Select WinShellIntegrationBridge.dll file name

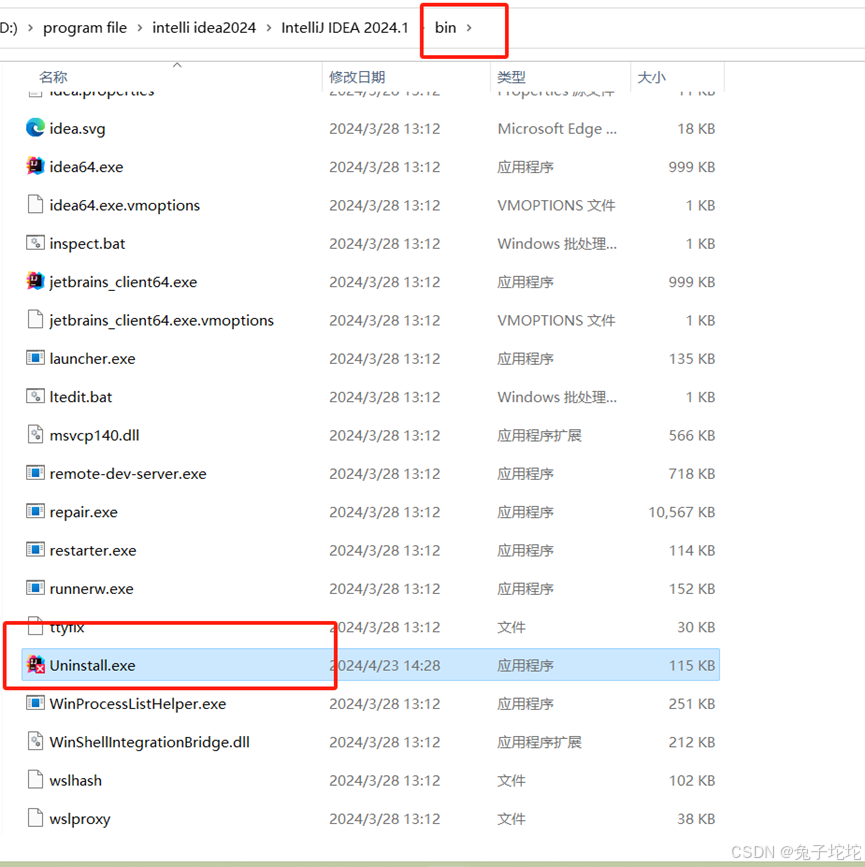(149, 742)
